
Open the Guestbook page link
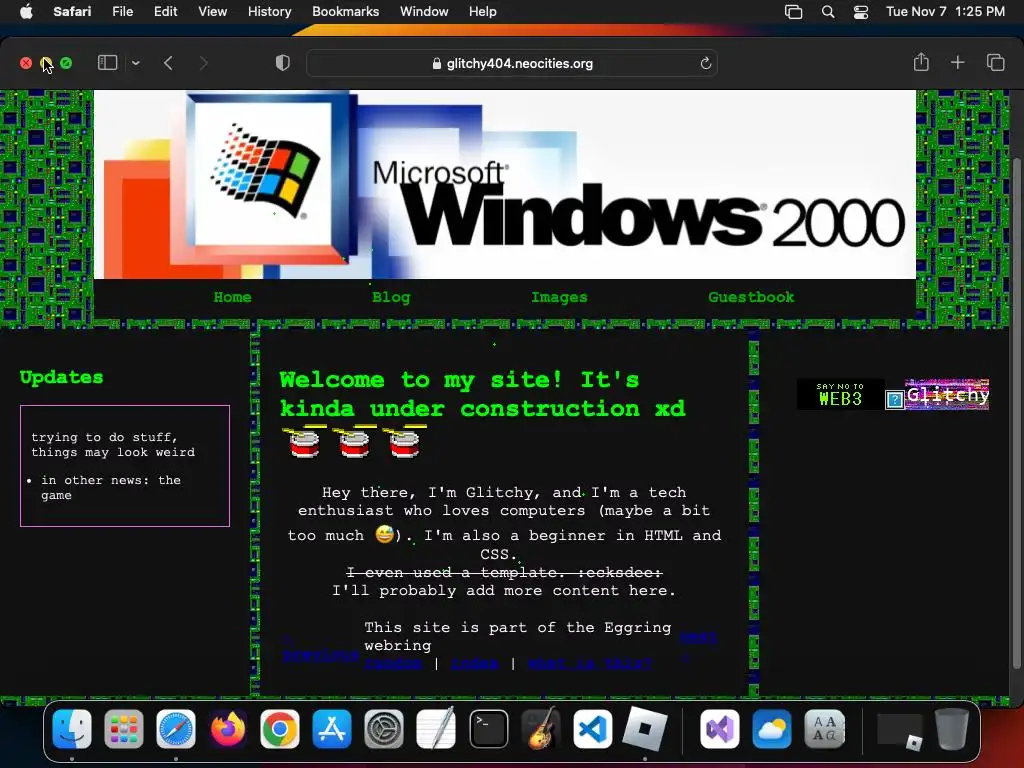pos(751,297)
